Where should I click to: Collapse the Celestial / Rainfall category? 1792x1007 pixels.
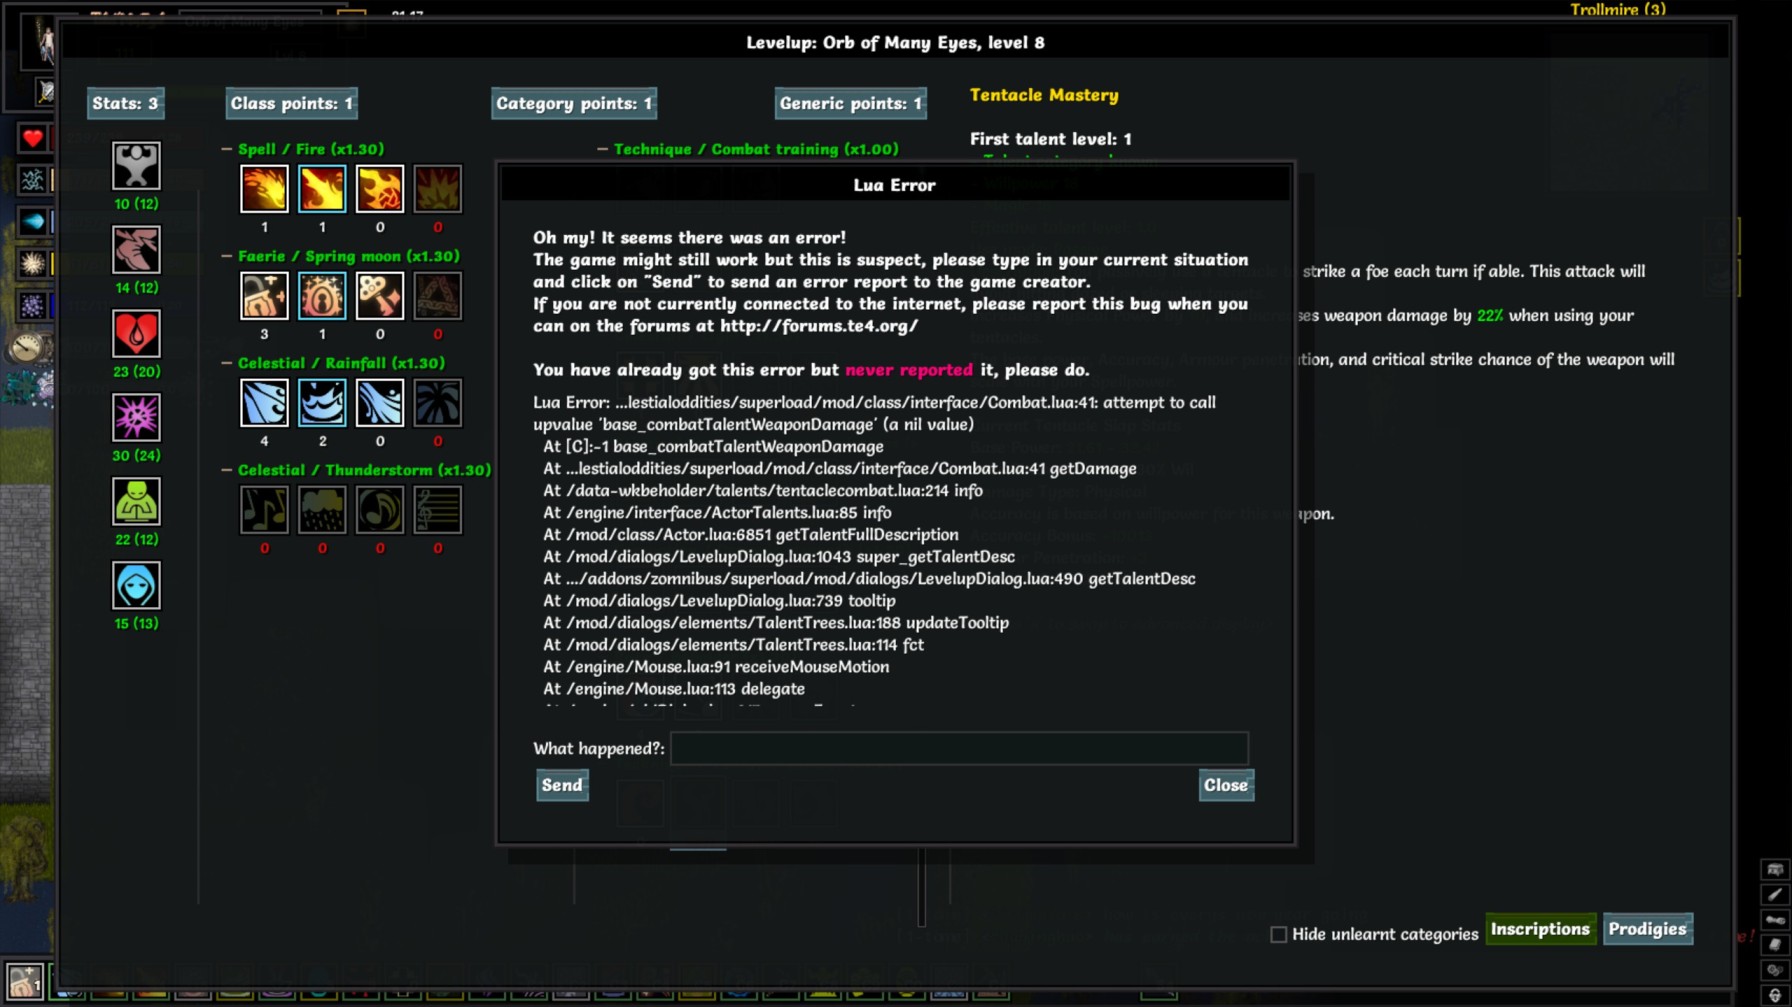227,363
